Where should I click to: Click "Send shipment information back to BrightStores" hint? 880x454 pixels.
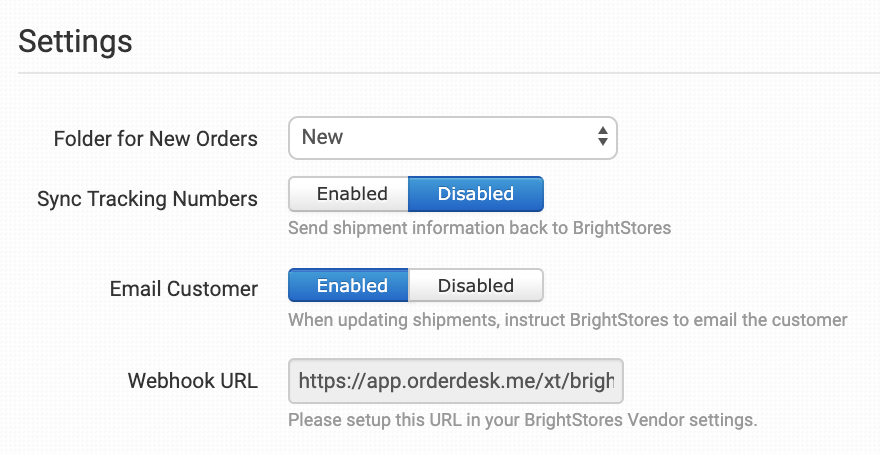point(479,228)
